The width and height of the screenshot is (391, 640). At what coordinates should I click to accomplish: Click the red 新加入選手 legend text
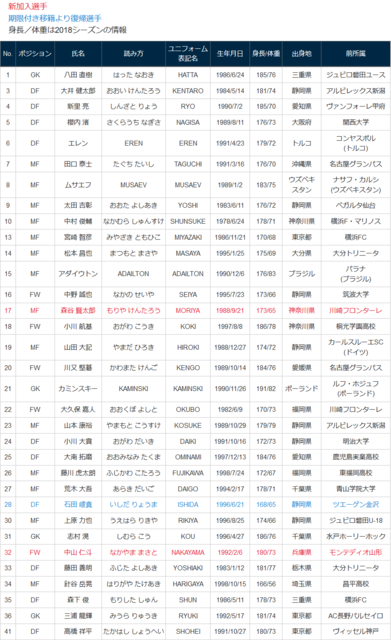[28, 6]
